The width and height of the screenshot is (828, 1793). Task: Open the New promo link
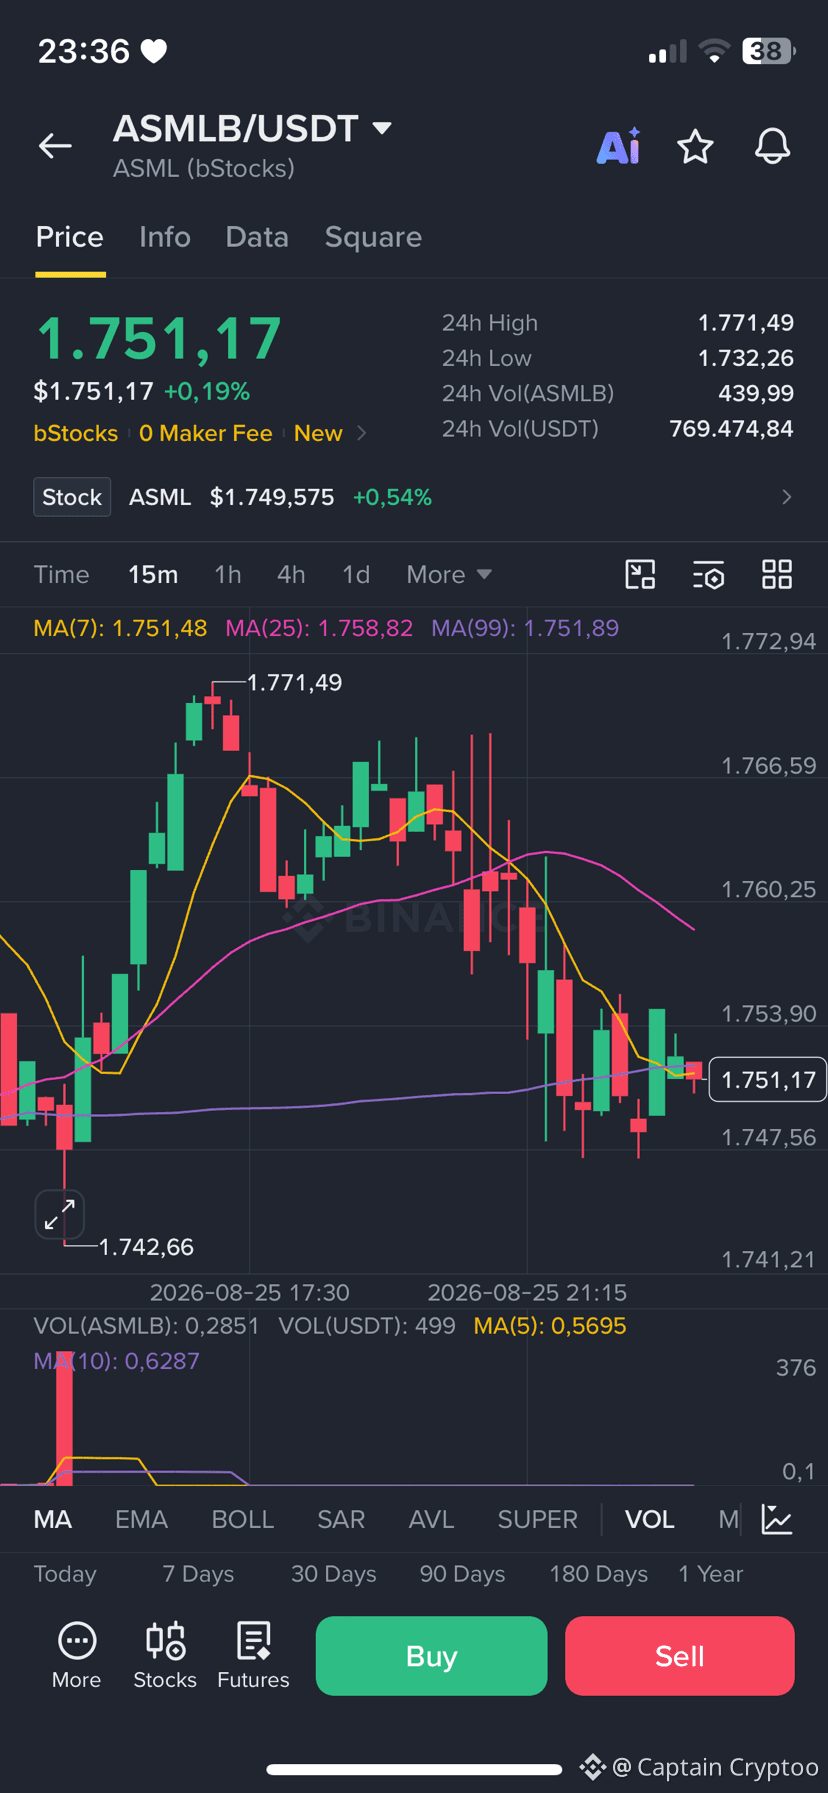[318, 433]
